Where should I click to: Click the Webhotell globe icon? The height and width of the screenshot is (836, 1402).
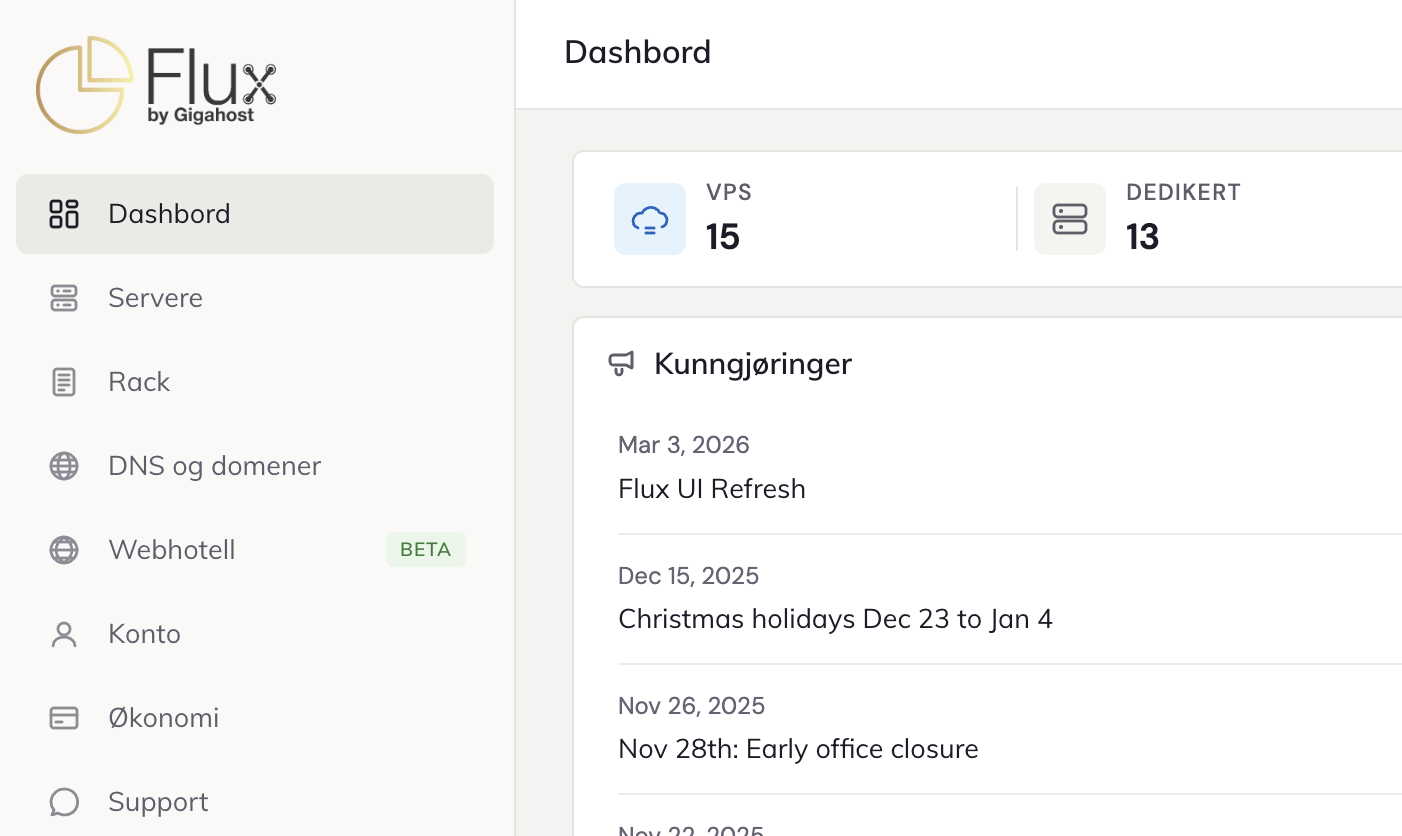(64, 550)
